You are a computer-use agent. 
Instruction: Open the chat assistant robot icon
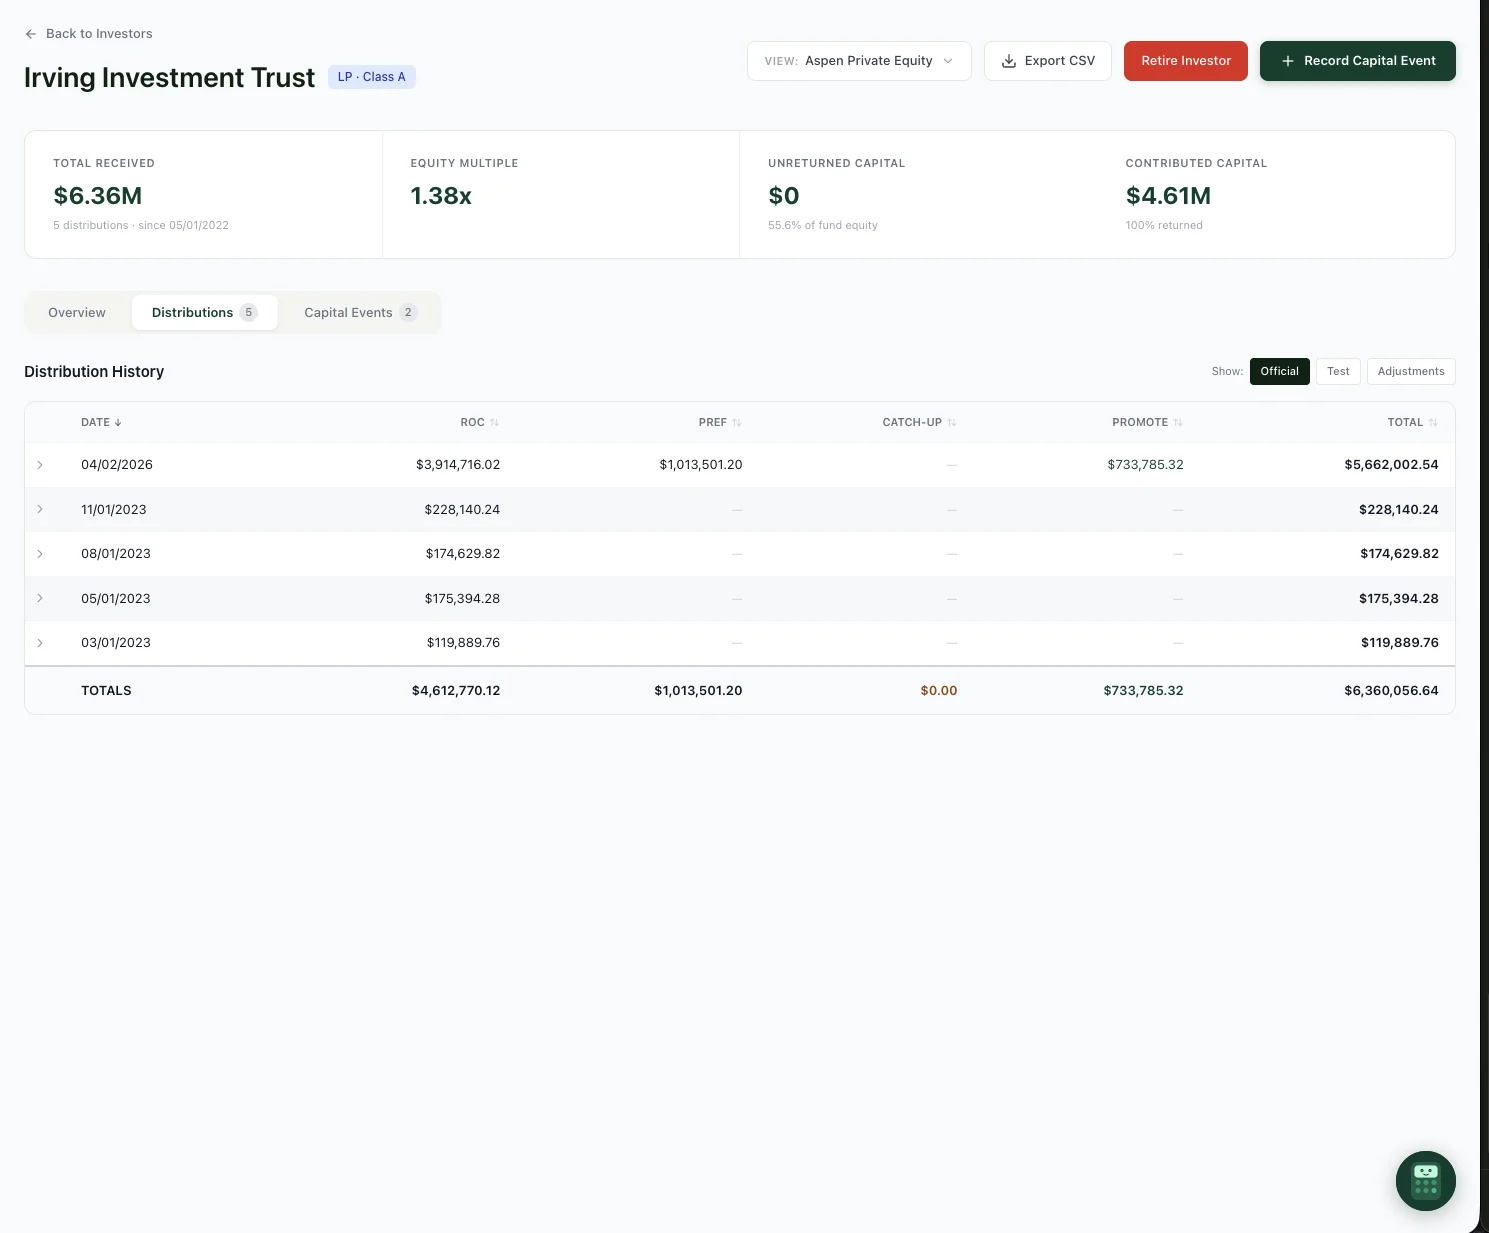tap(1425, 1181)
